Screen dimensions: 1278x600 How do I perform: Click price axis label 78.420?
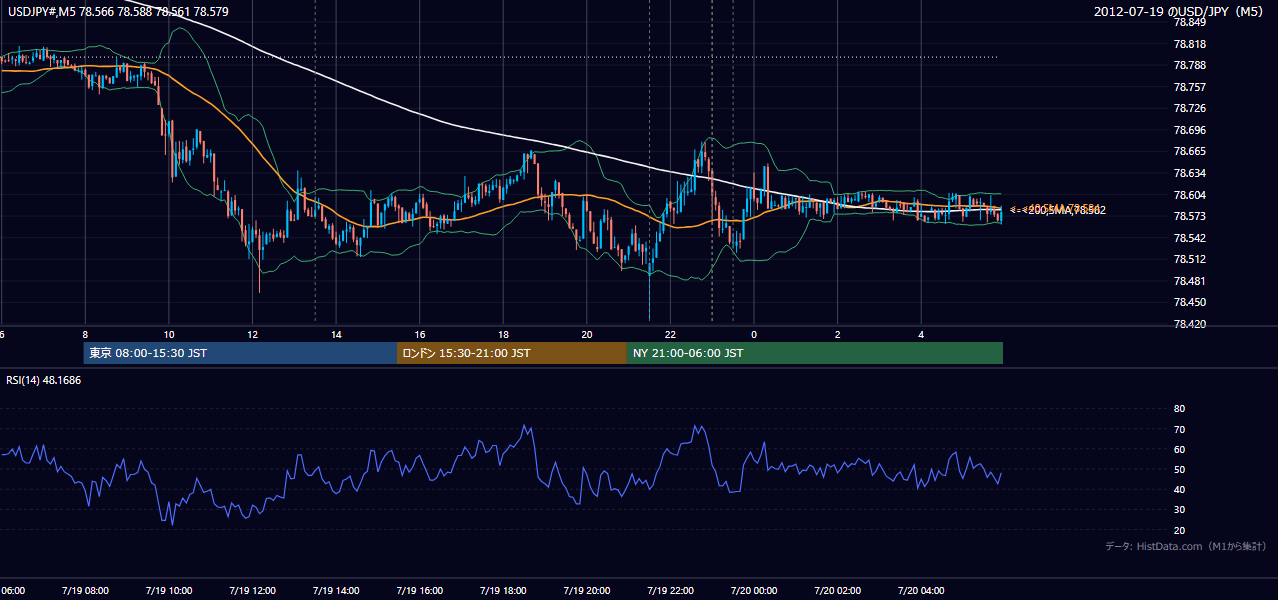tap(1190, 324)
